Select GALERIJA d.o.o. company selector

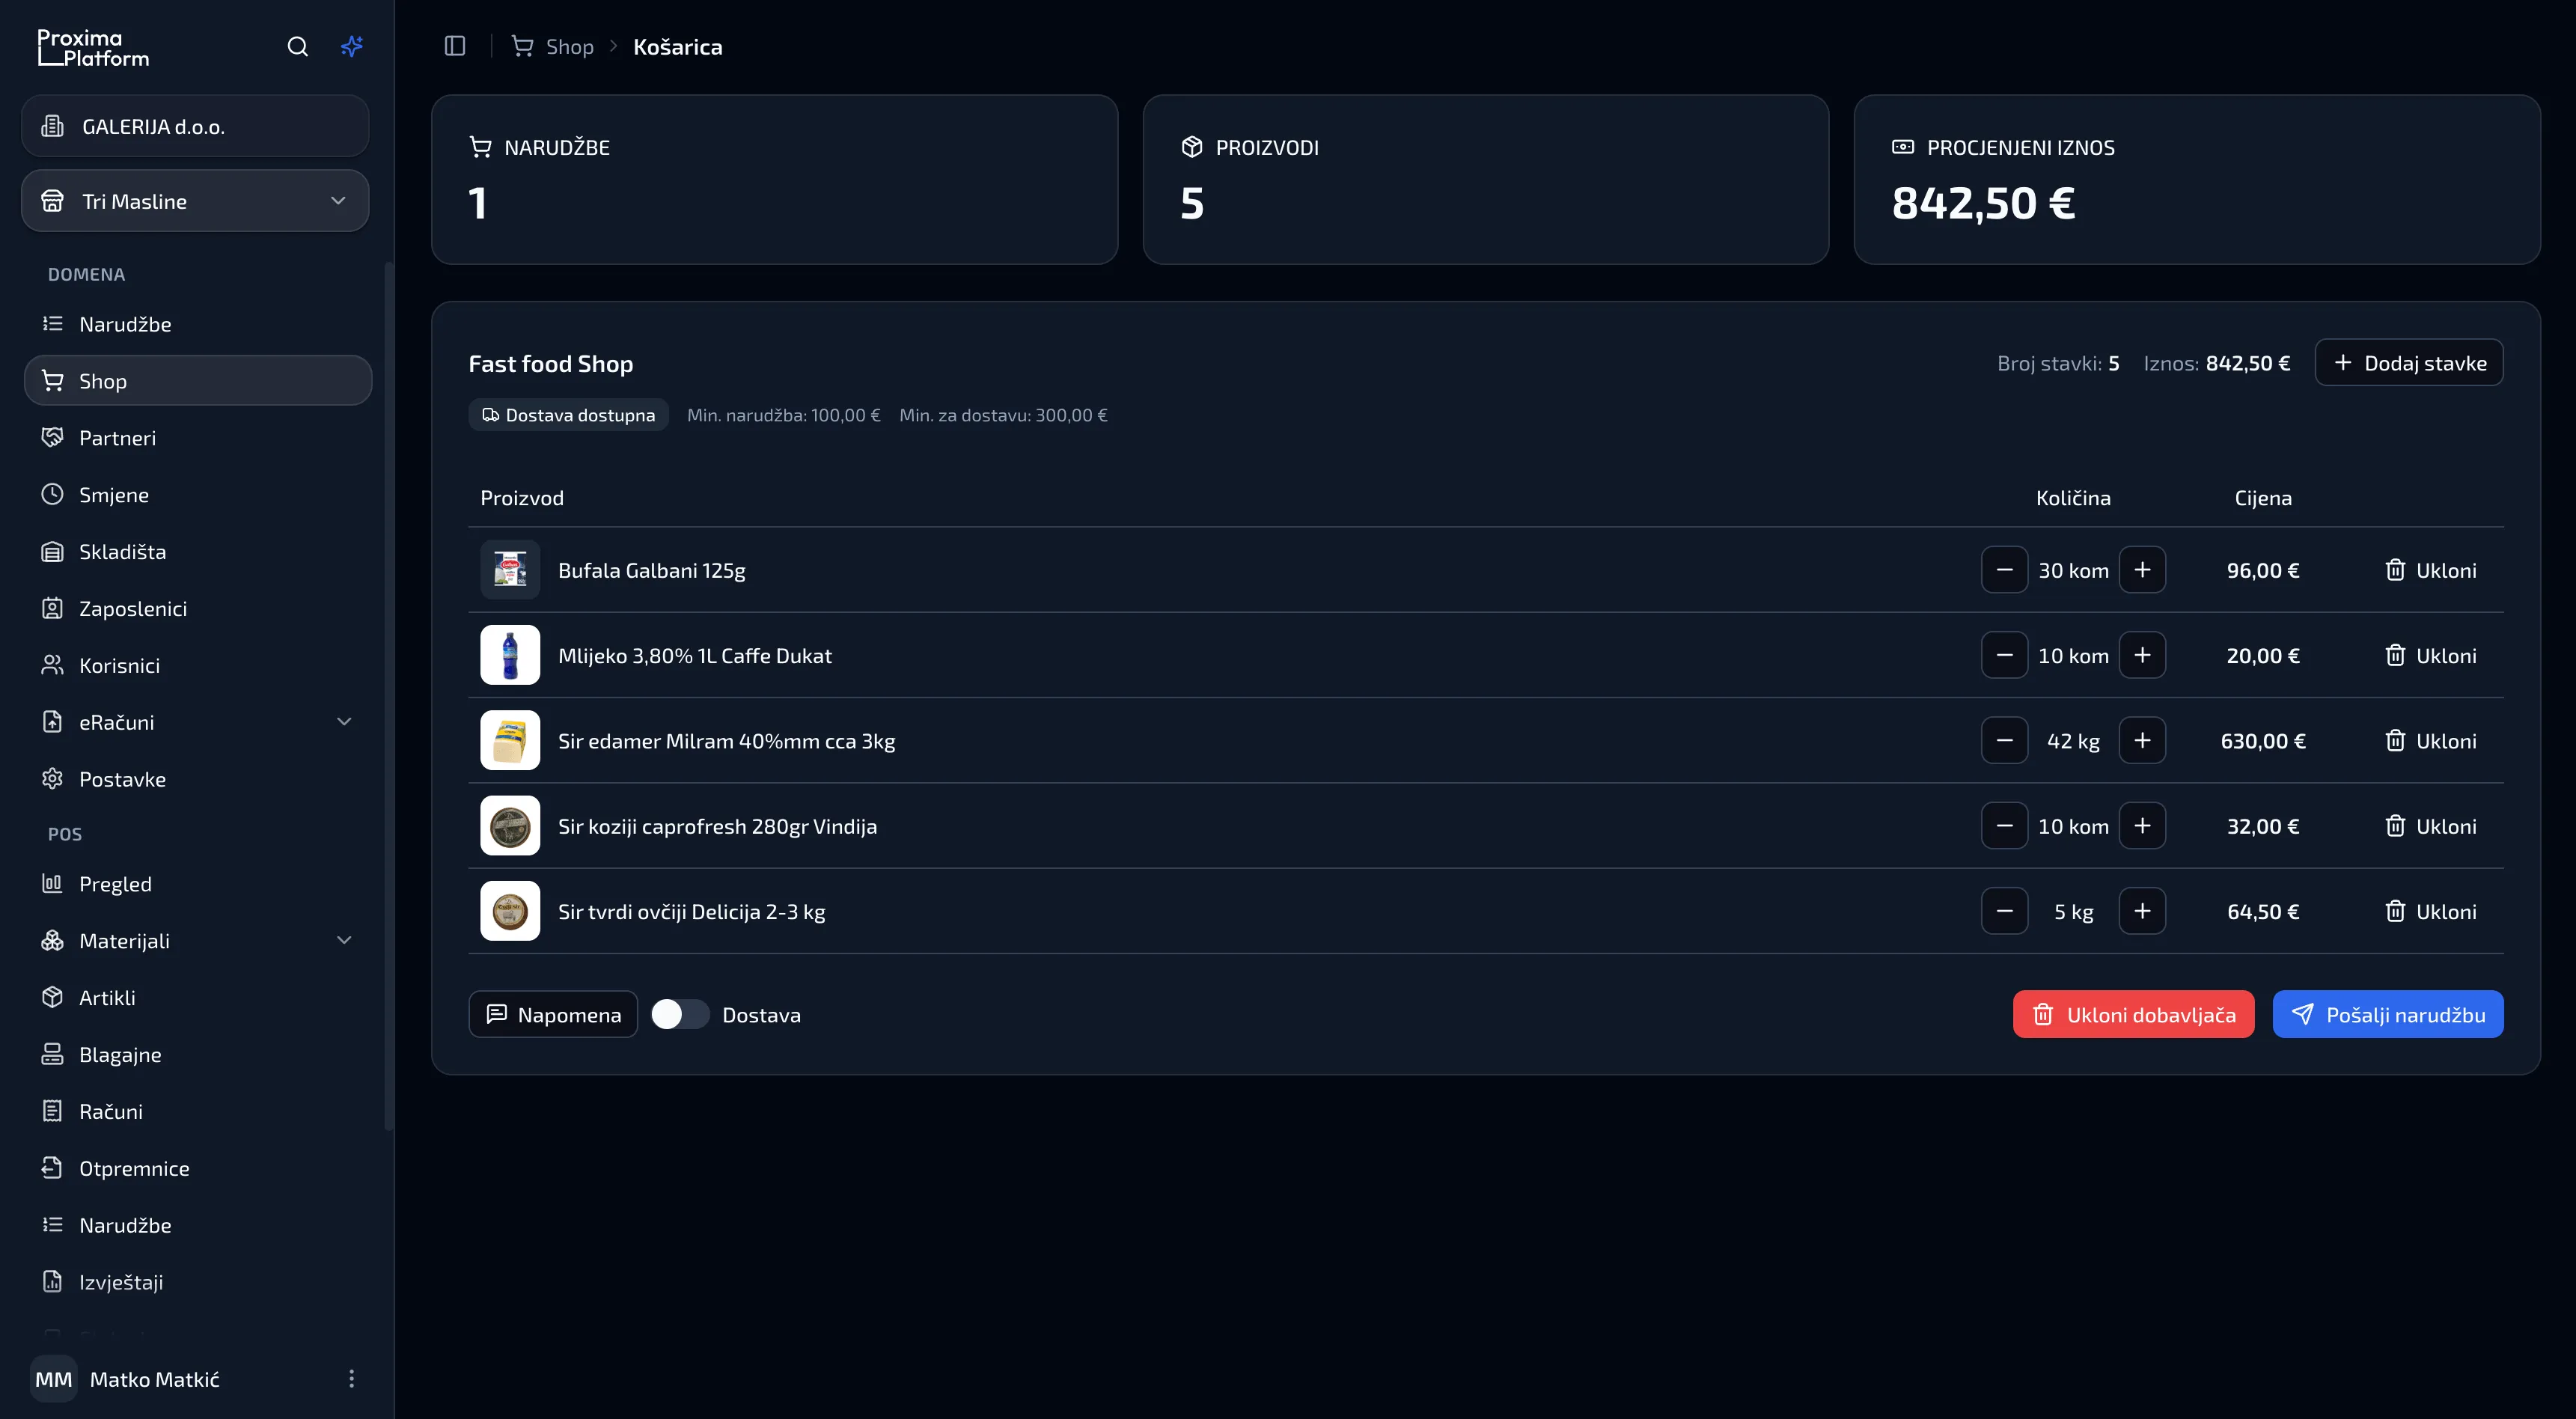(195, 126)
